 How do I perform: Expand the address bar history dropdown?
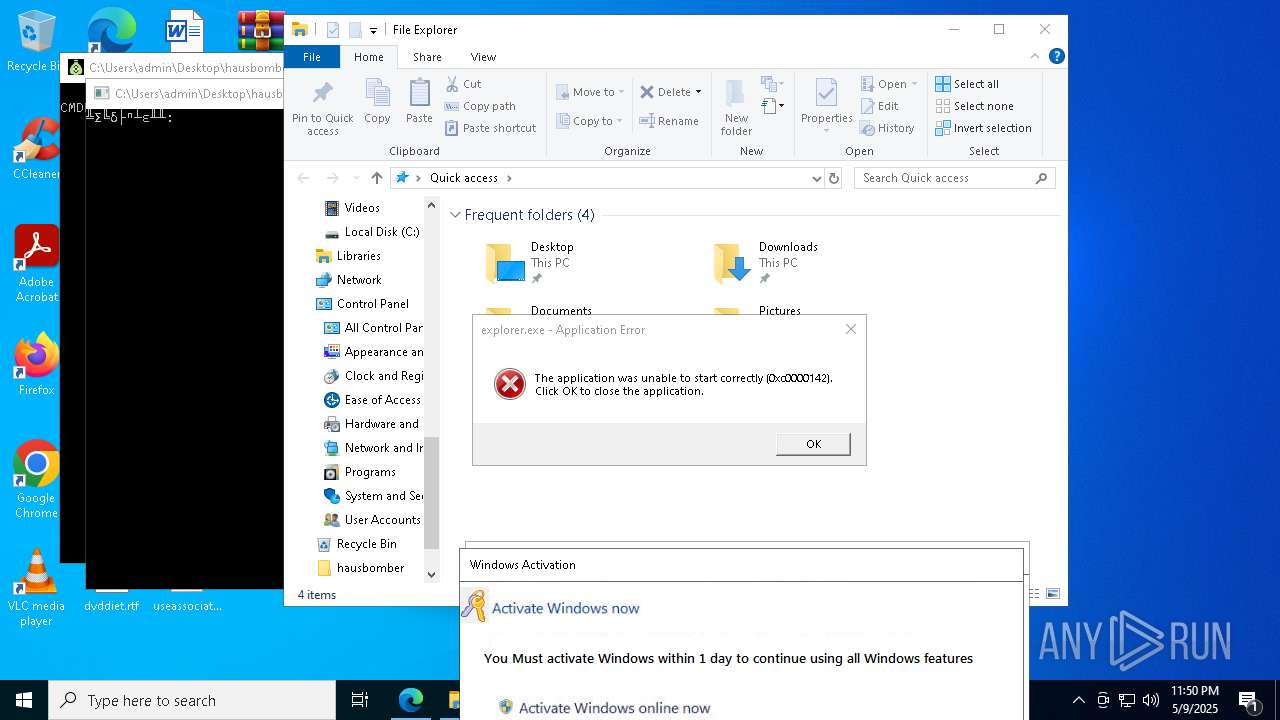816,178
